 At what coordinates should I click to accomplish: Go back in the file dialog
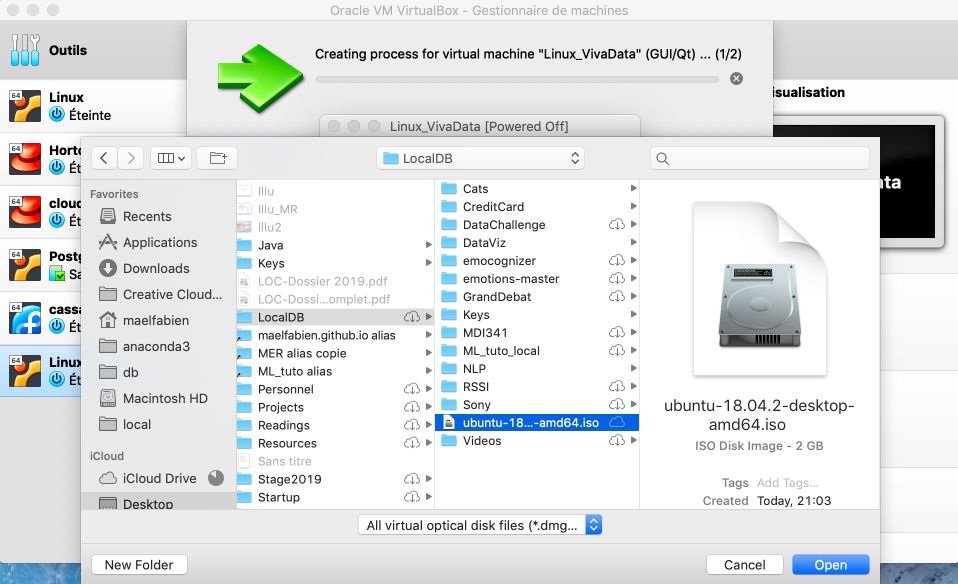(x=104, y=158)
